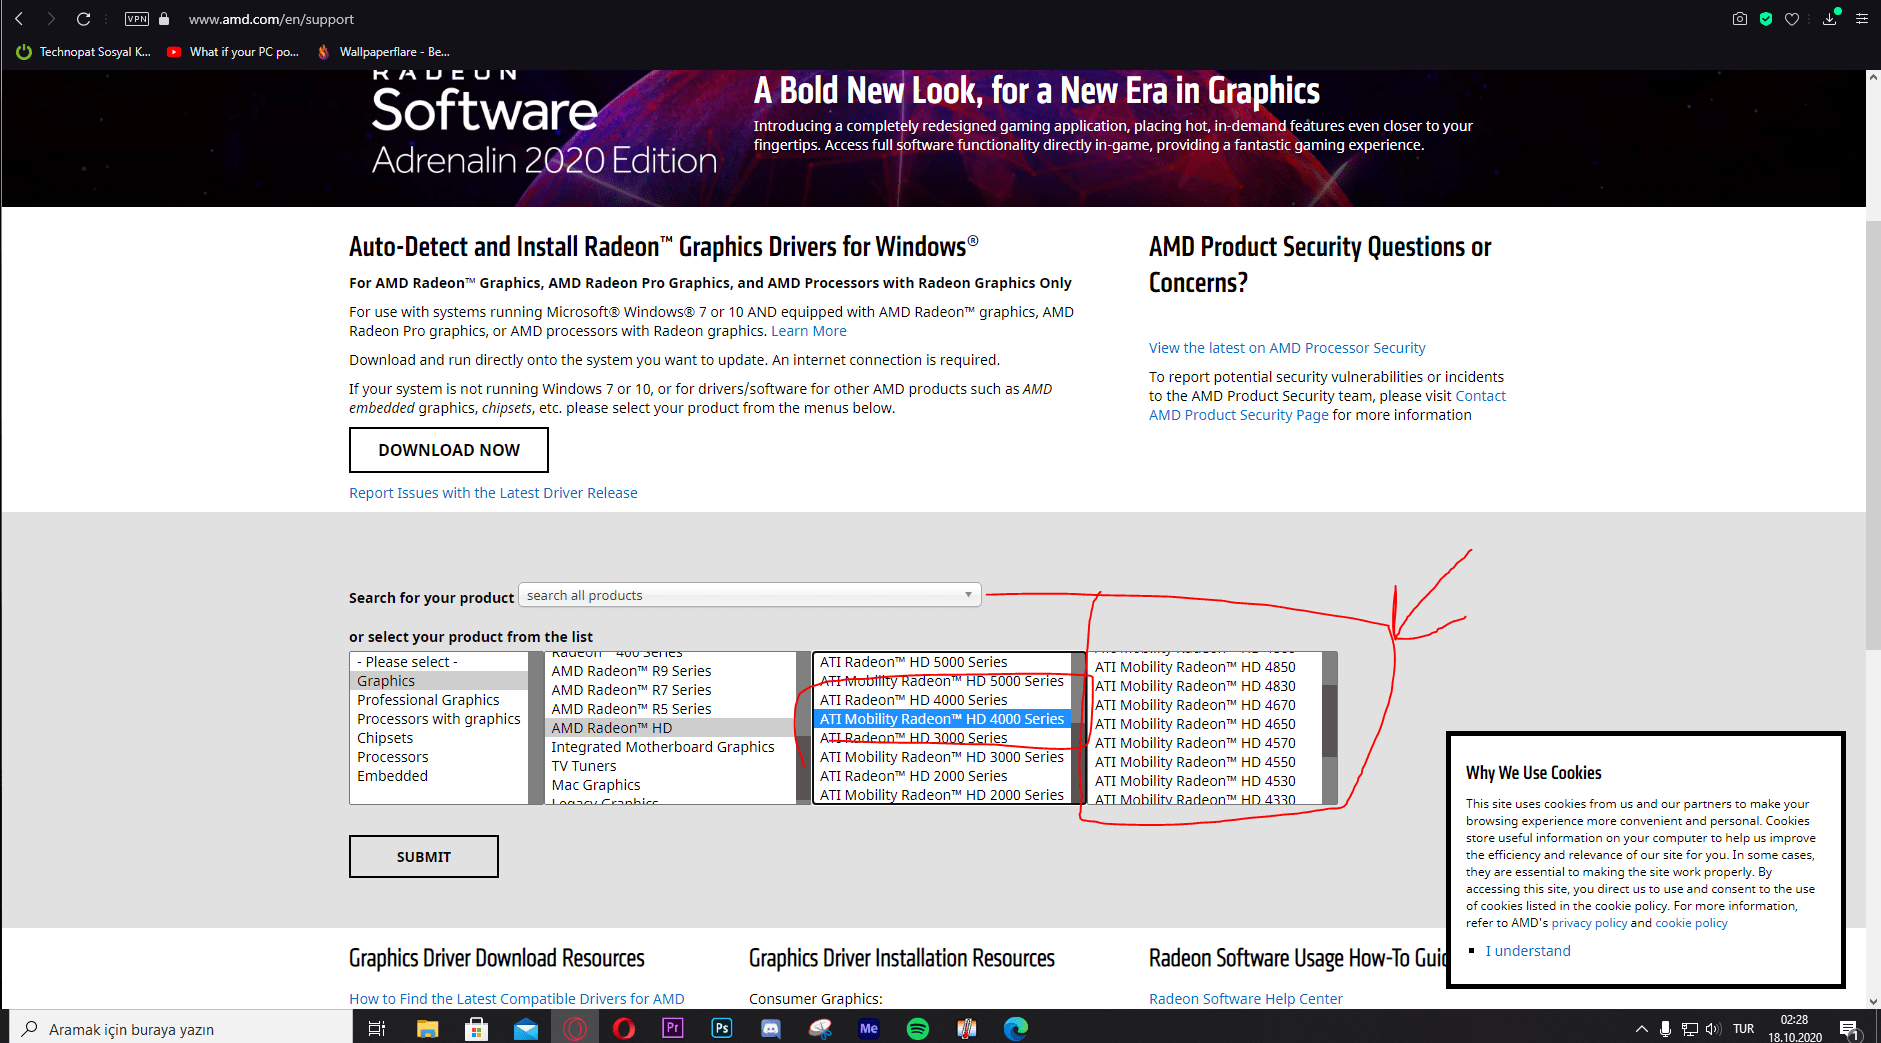1881x1043 pixels.
Task: Pick ATI Mobility Radeon HD 4850
Action: 1206,667
